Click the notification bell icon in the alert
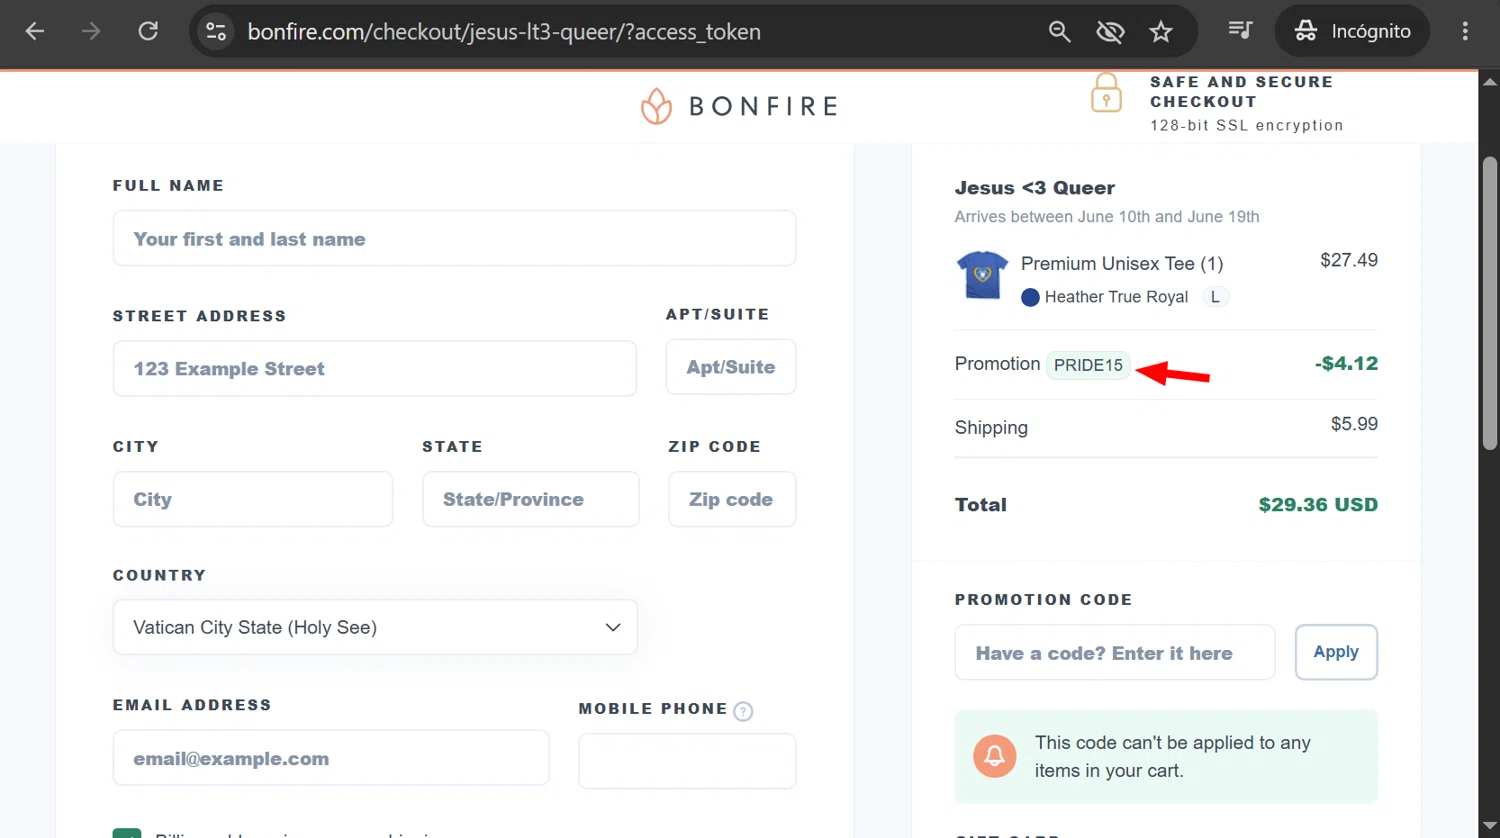 point(995,756)
